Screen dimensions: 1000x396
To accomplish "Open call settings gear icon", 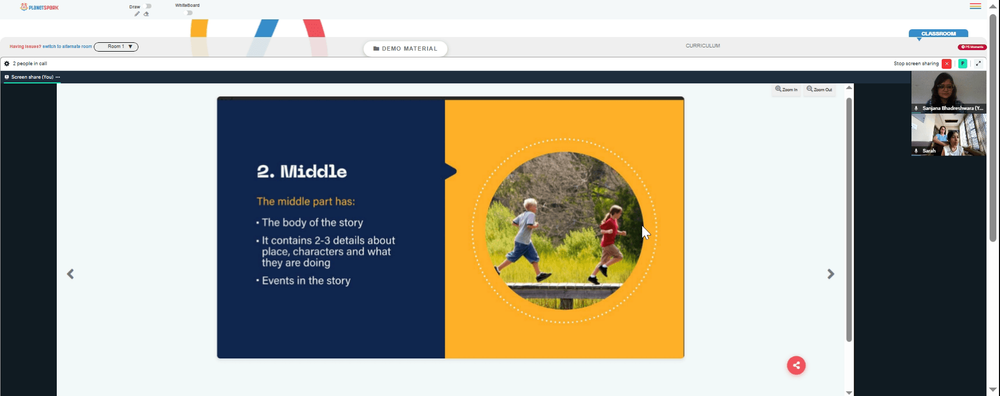I will (6, 64).
